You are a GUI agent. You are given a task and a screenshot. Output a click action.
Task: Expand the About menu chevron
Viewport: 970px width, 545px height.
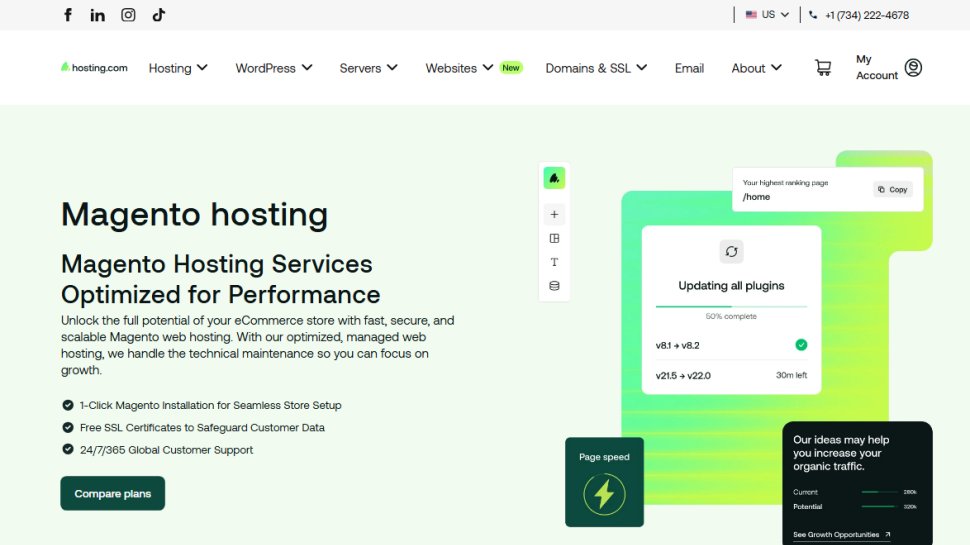point(776,67)
